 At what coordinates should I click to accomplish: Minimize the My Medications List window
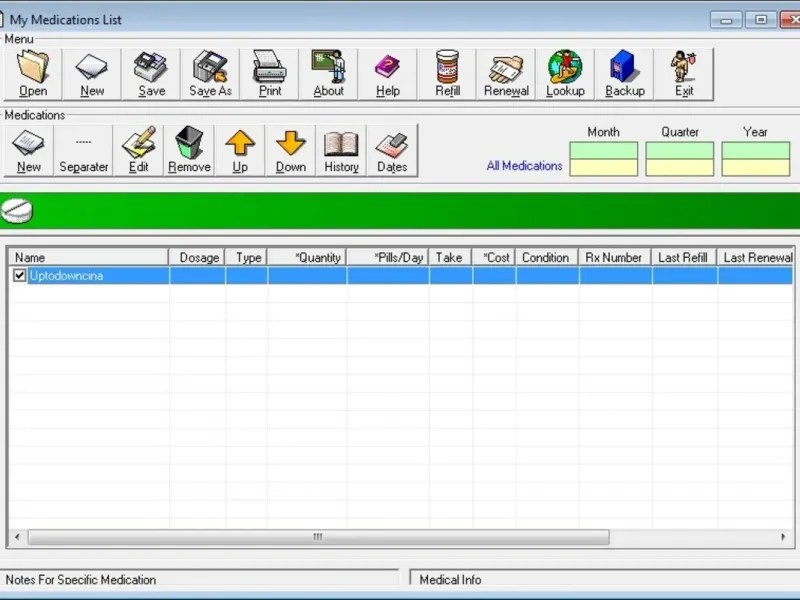click(x=726, y=20)
